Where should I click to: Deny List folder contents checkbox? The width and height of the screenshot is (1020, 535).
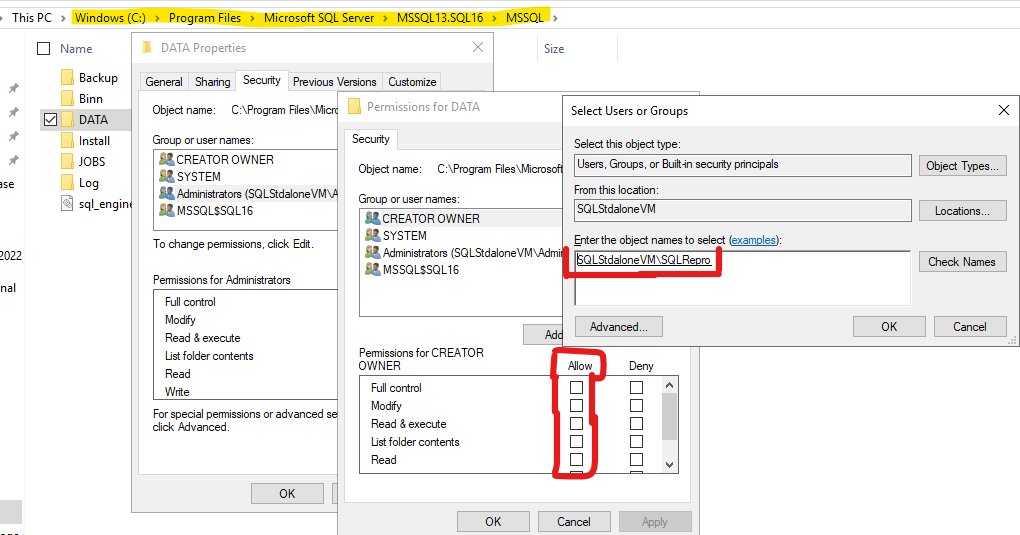click(636, 441)
